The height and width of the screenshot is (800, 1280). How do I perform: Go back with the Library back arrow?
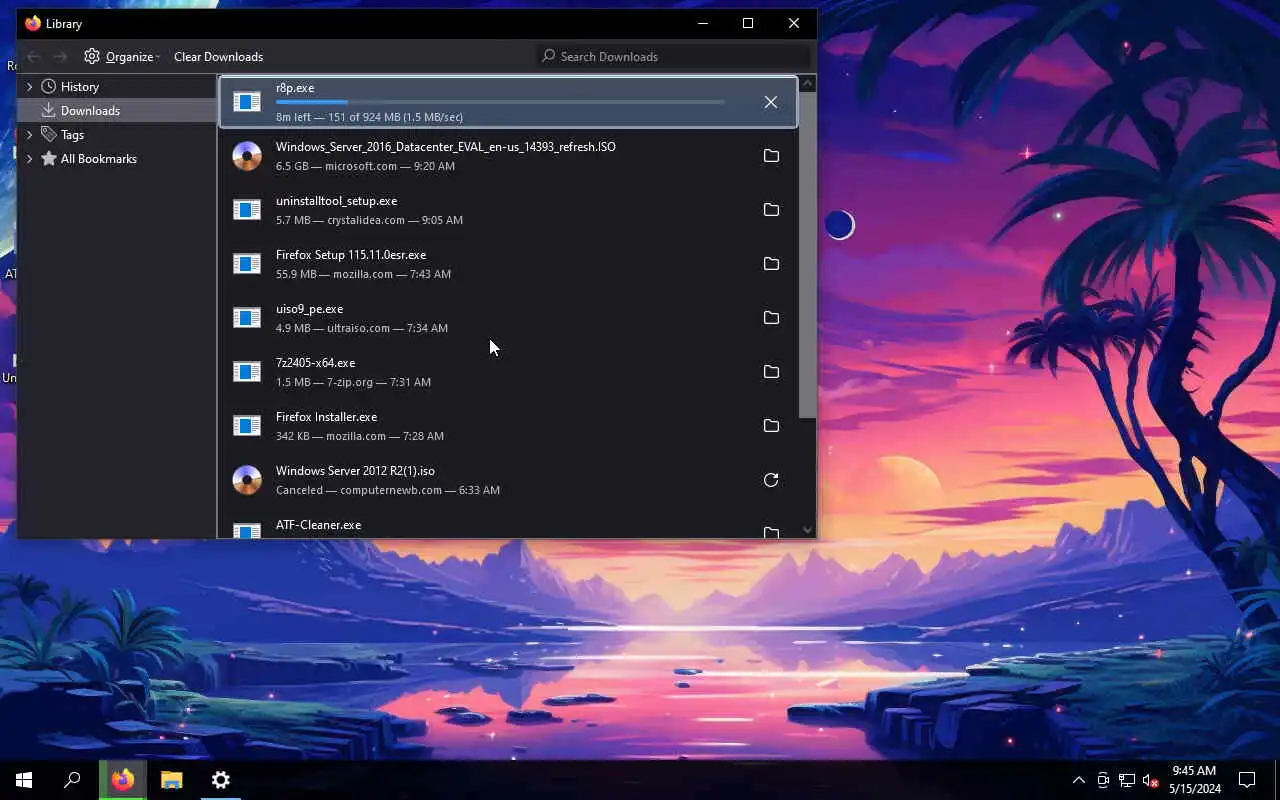click(33, 57)
